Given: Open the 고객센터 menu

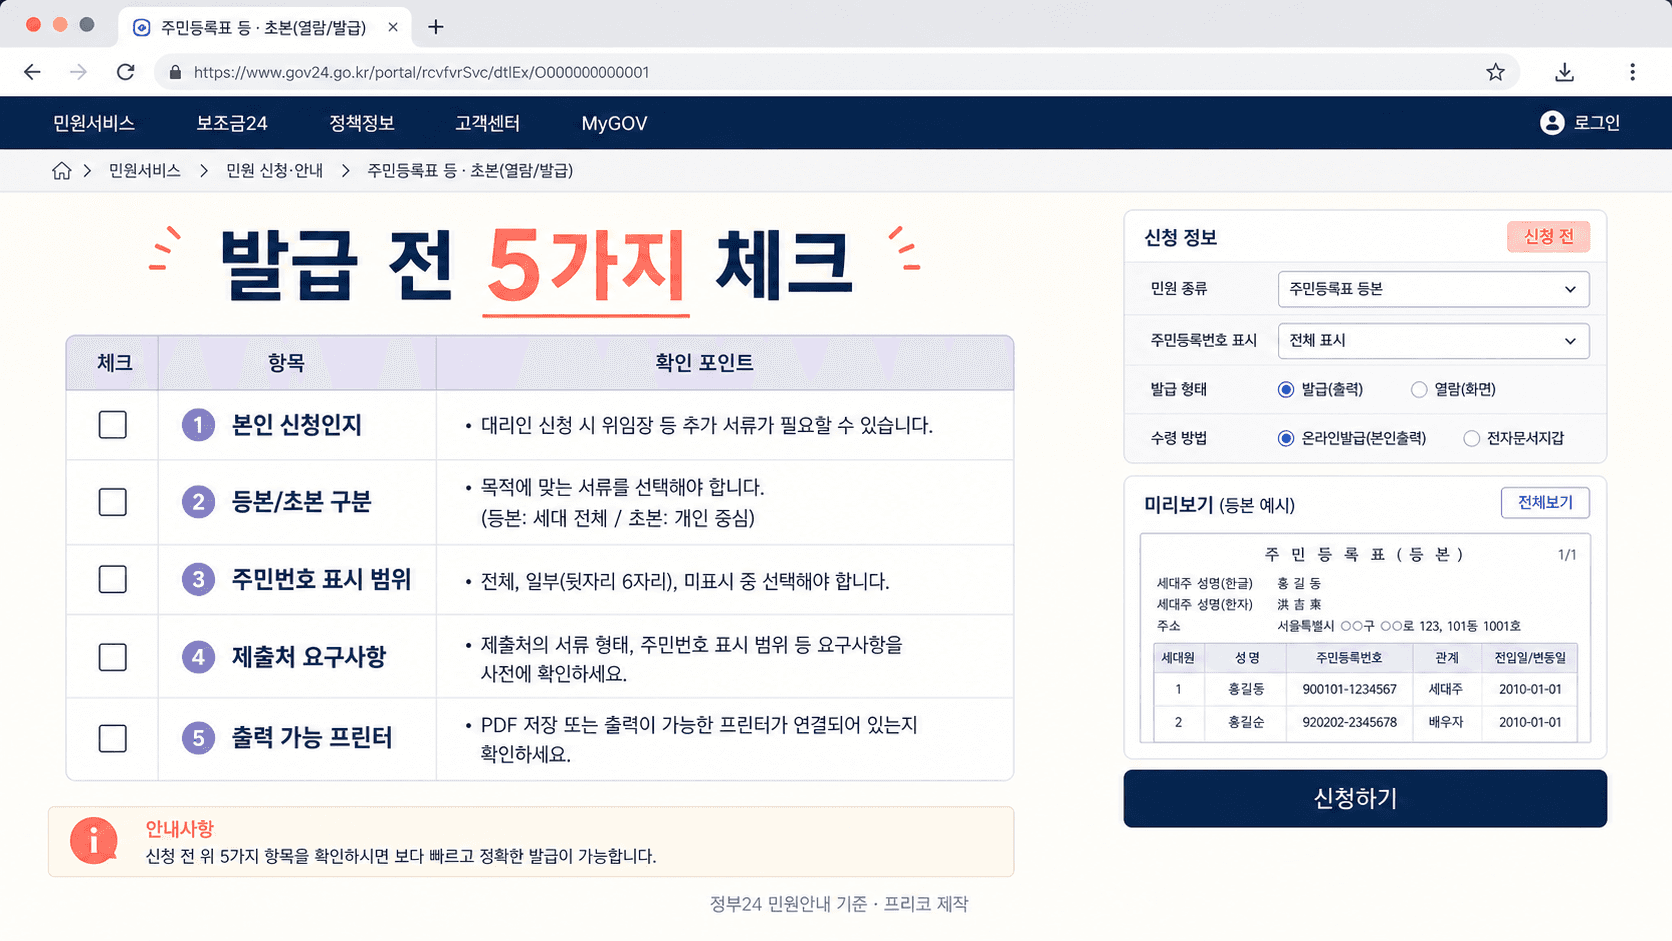Looking at the screenshot, I should pos(487,123).
